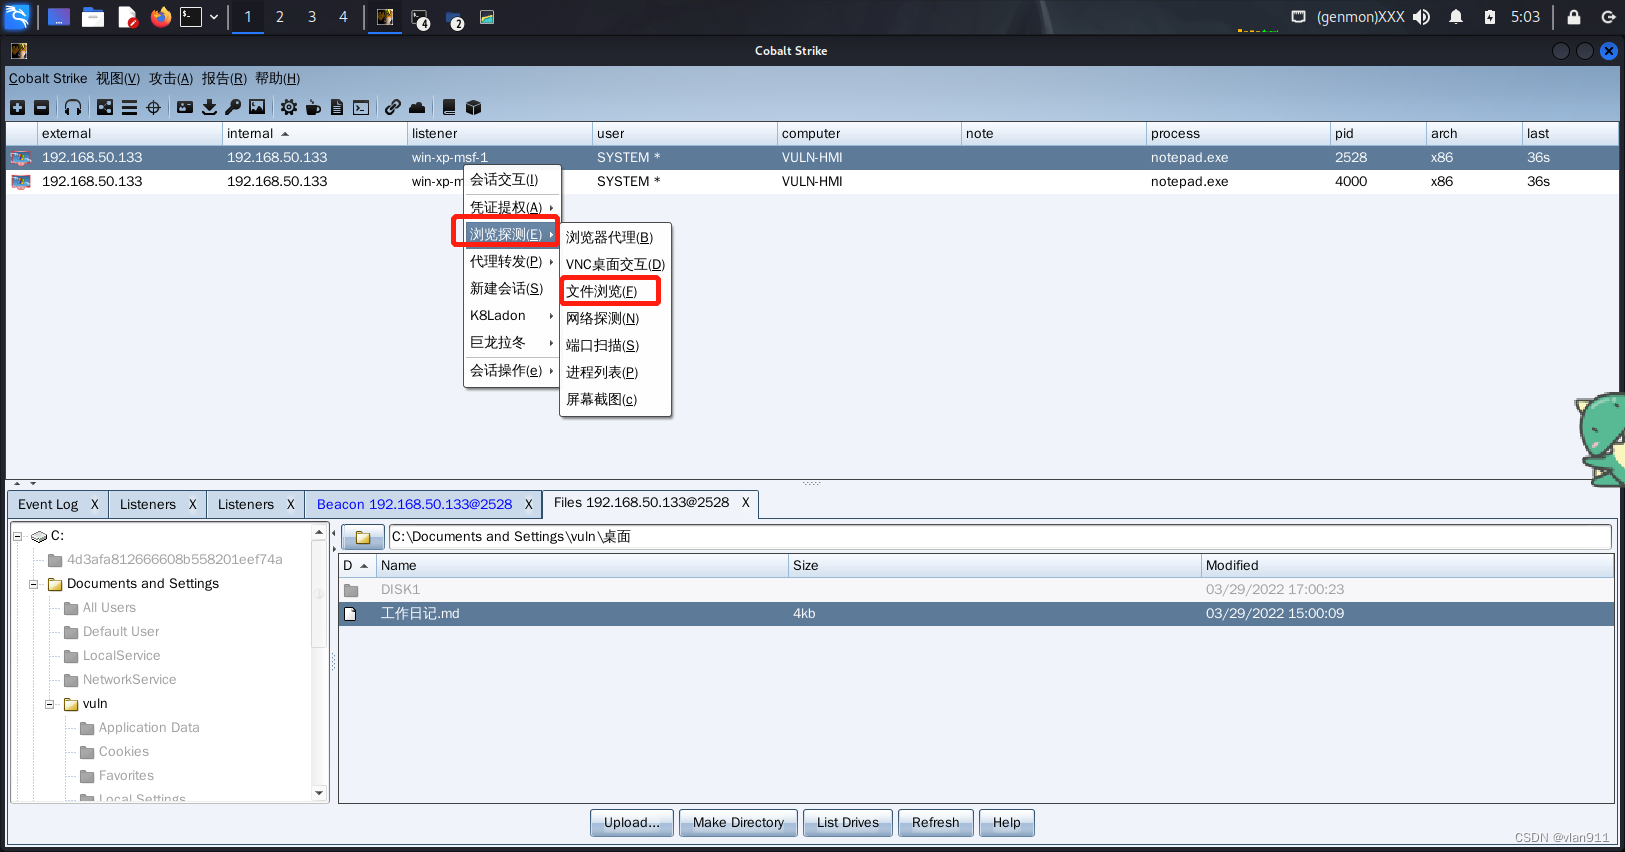View keystrokes via key icon

click(x=233, y=107)
